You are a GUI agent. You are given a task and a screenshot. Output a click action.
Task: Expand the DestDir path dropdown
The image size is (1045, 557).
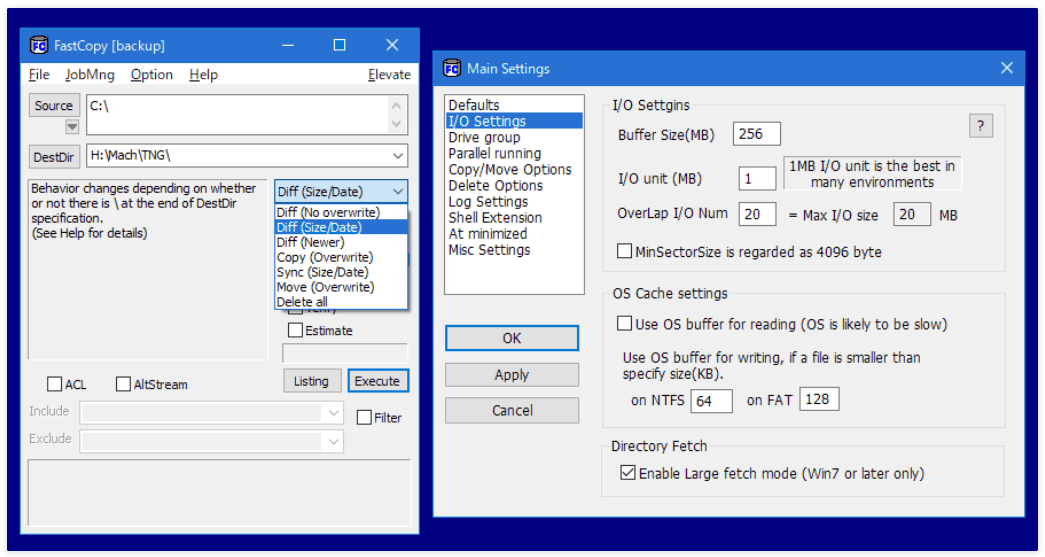pos(398,156)
